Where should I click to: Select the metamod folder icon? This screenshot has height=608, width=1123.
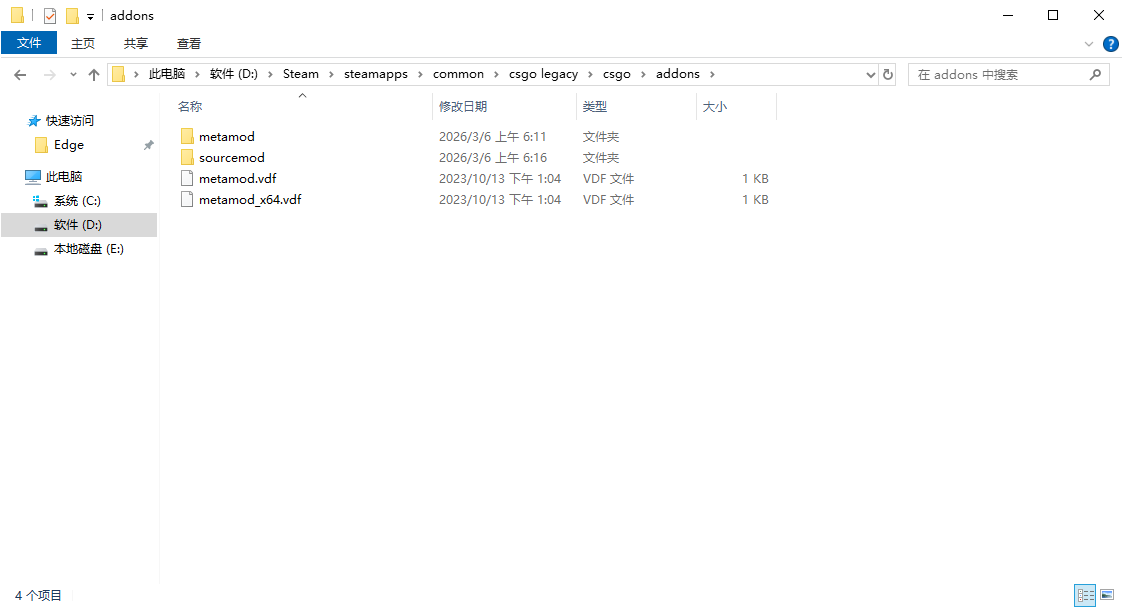pyautogui.click(x=187, y=137)
